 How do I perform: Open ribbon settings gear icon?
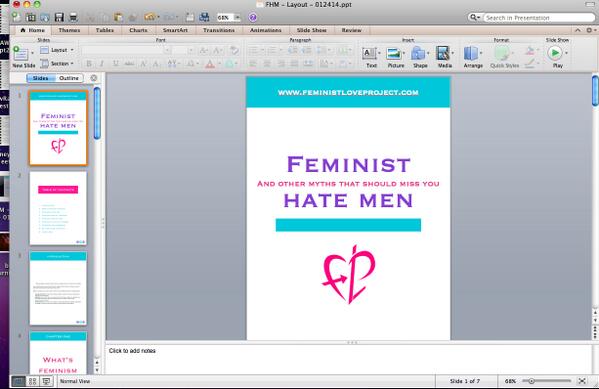point(589,30)
